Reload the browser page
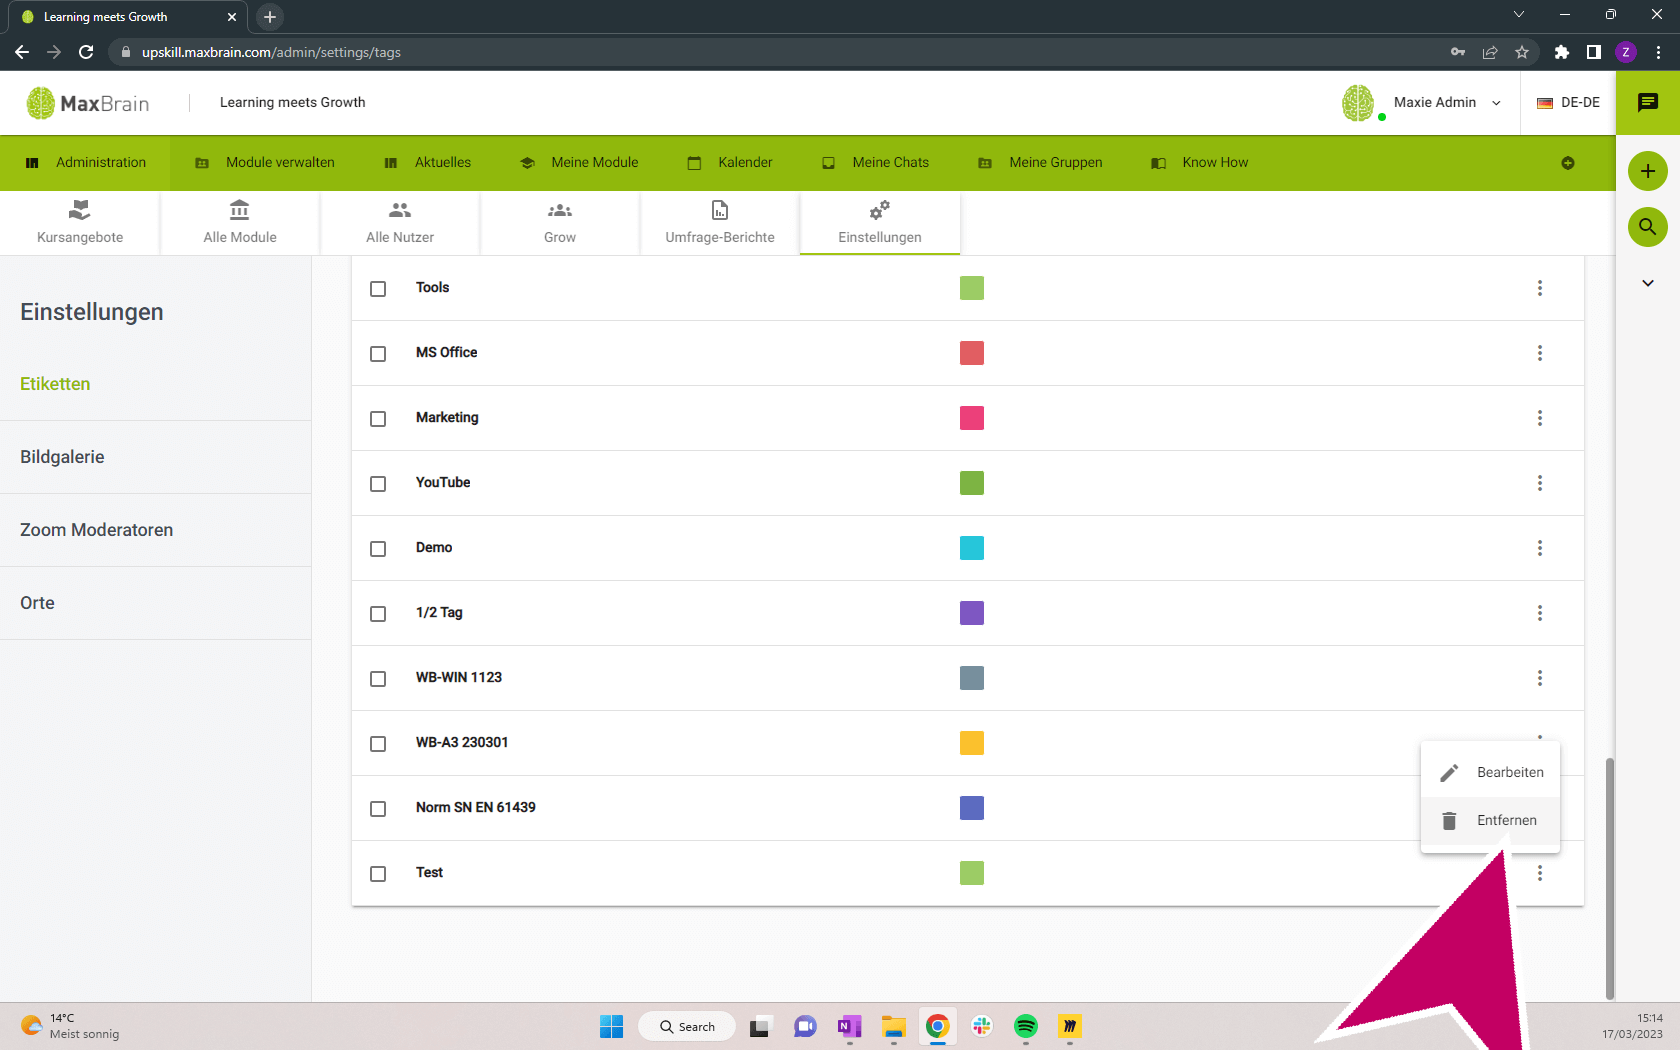This screenshot has width=1680, height=1050. (86, 52)
